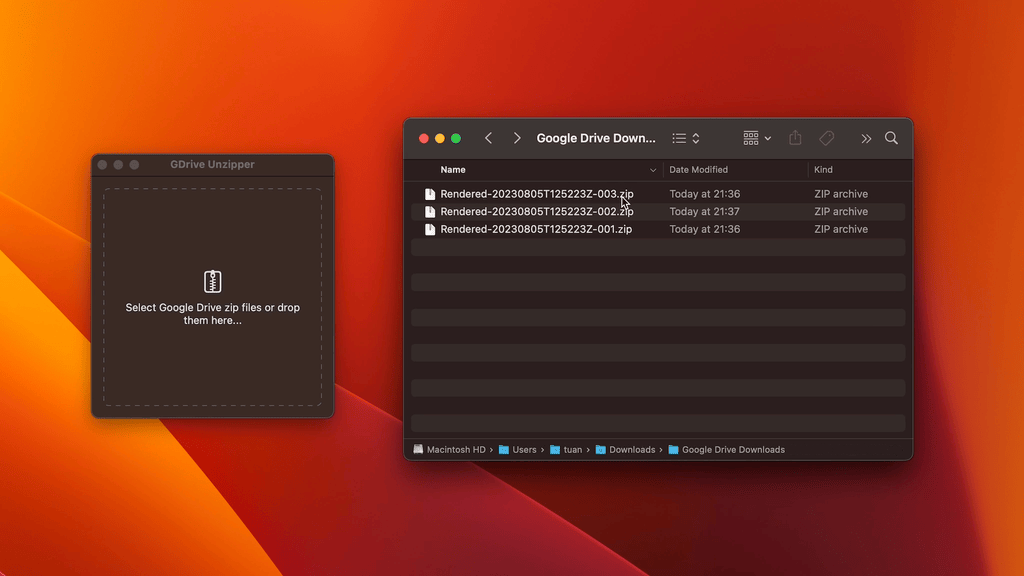Click the zip file icon in GDrive Unzipper
Screen dimensions: 1024x576
[212, 281]
